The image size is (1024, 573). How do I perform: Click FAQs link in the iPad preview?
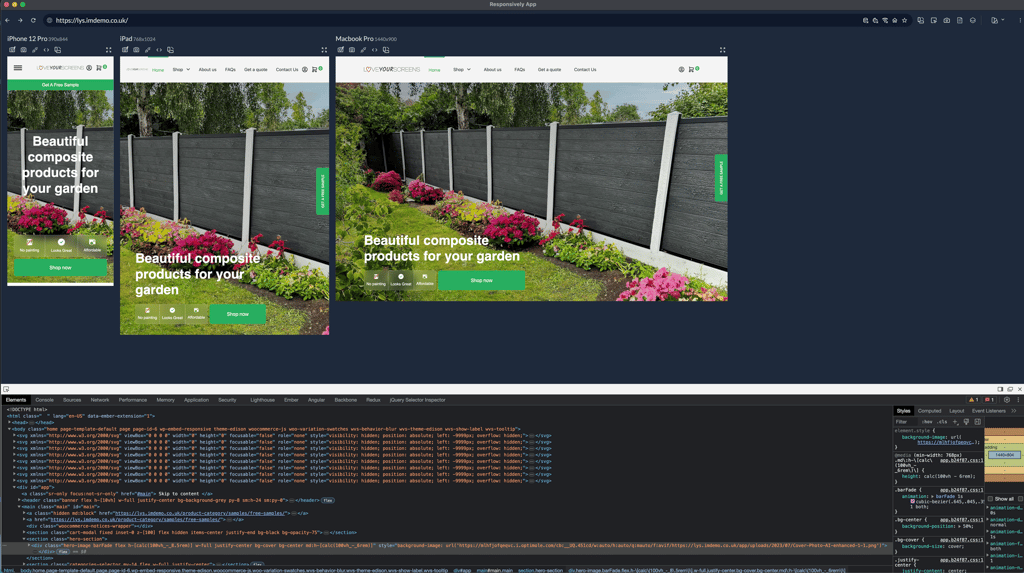231,69
